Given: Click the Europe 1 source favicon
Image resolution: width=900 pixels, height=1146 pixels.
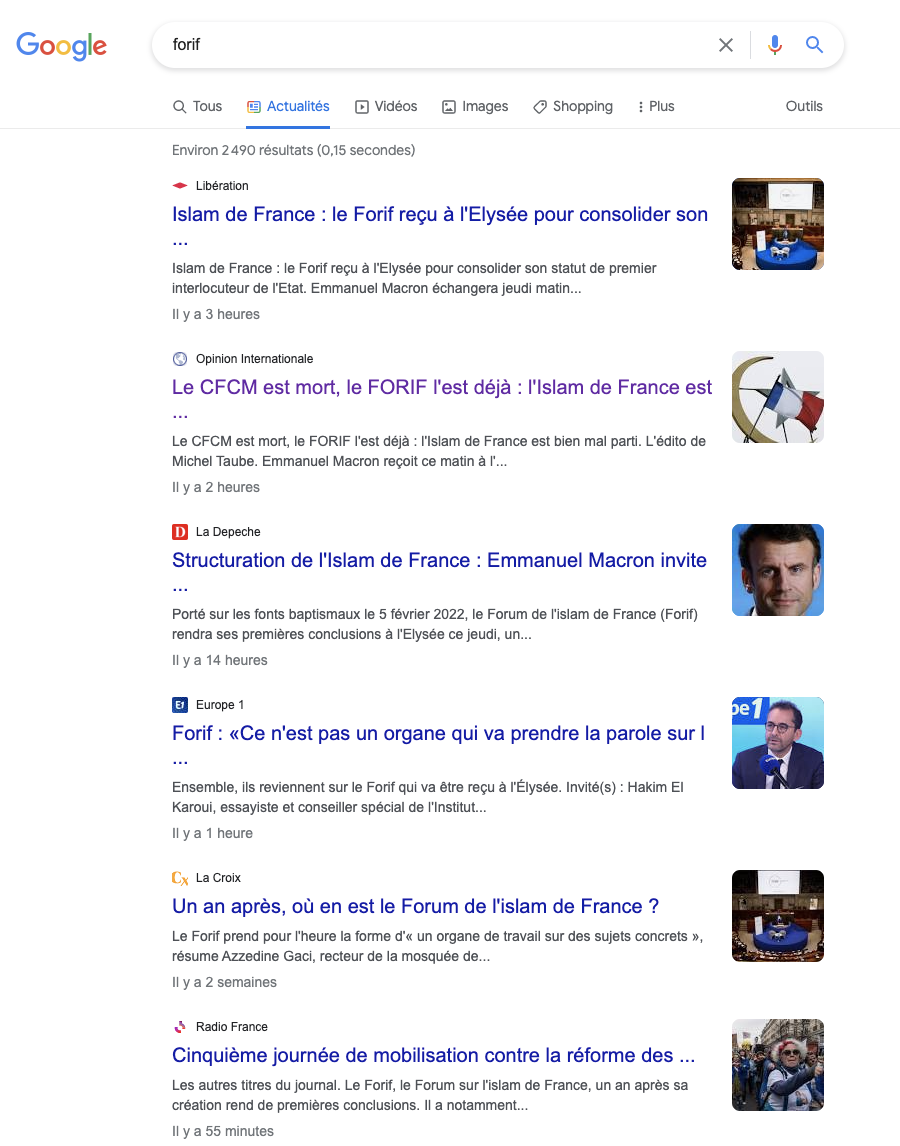Looking at the screenshot, I should click(x=180, y=705).
